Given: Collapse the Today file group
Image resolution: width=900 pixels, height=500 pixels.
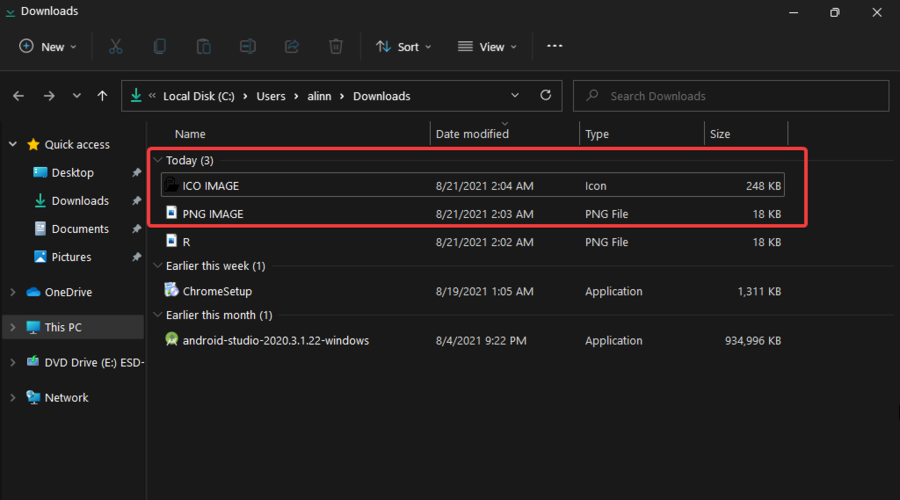Looking at the screenshot, I should [x=157, y=160].
